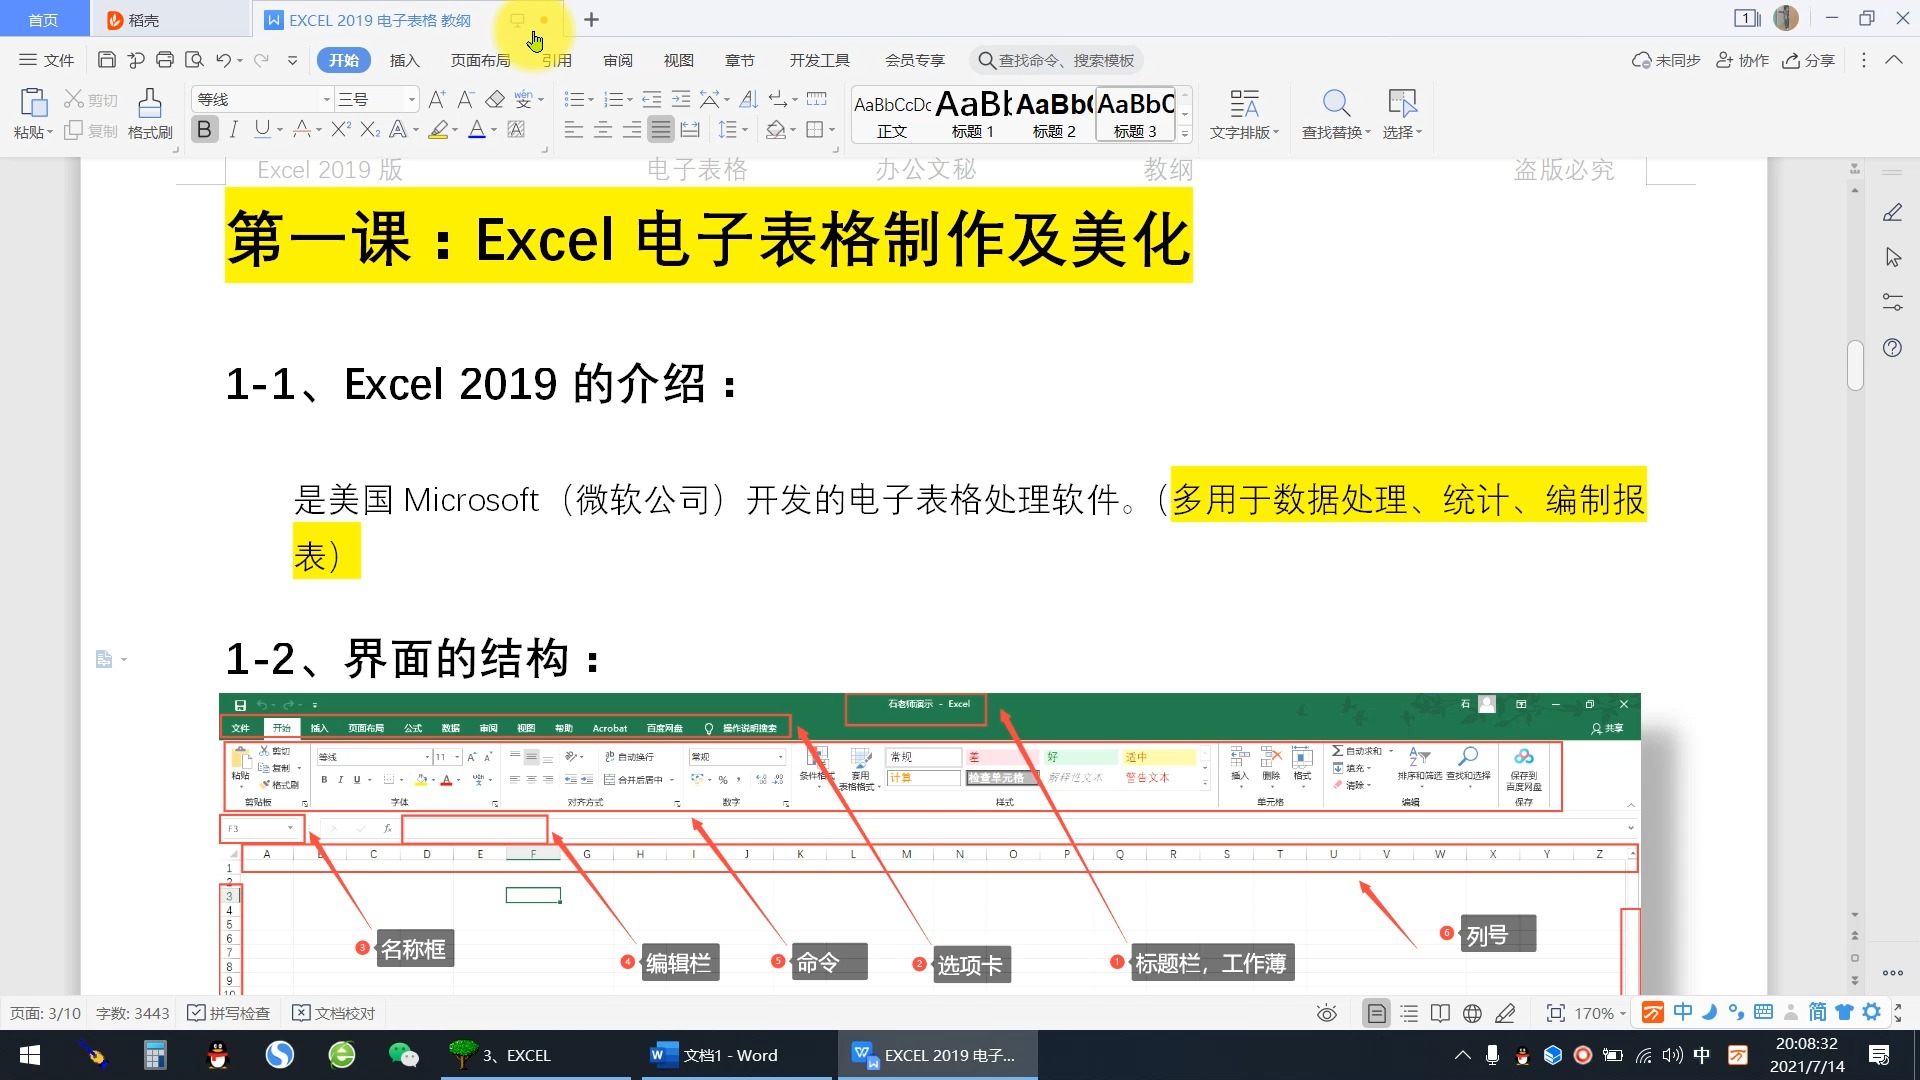Toggle strikethrough text formatting
This screenshot has height=1080, width=1920.
click(301, 129)
